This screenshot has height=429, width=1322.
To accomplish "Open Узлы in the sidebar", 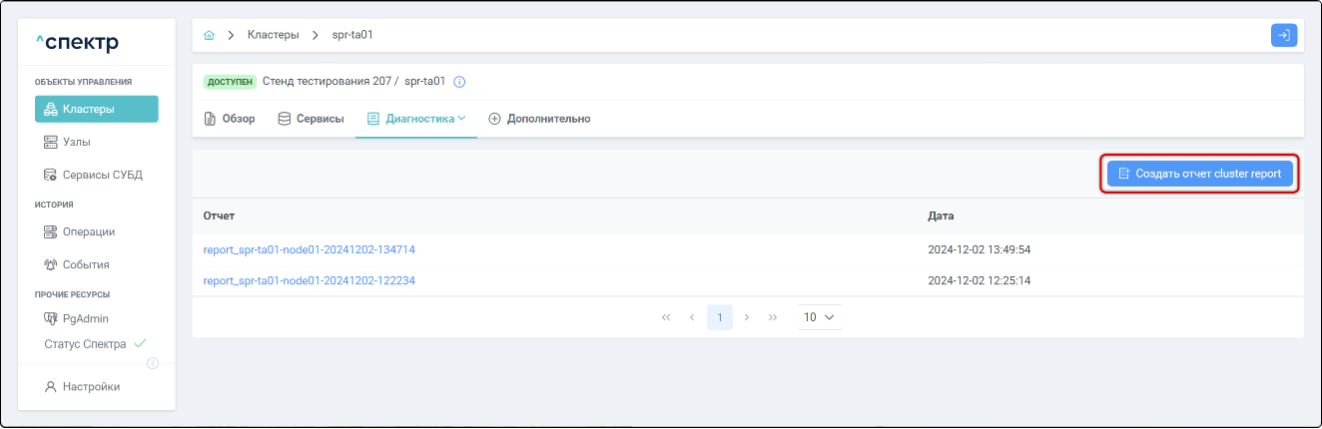I will pos(77,142).
